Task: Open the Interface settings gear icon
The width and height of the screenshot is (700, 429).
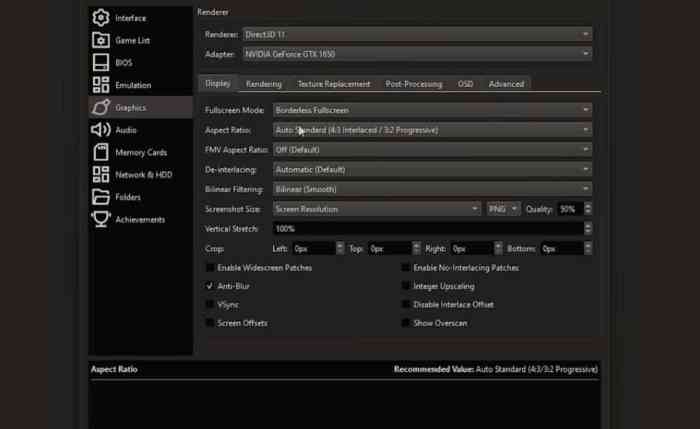Action: [x=100, y=18]
